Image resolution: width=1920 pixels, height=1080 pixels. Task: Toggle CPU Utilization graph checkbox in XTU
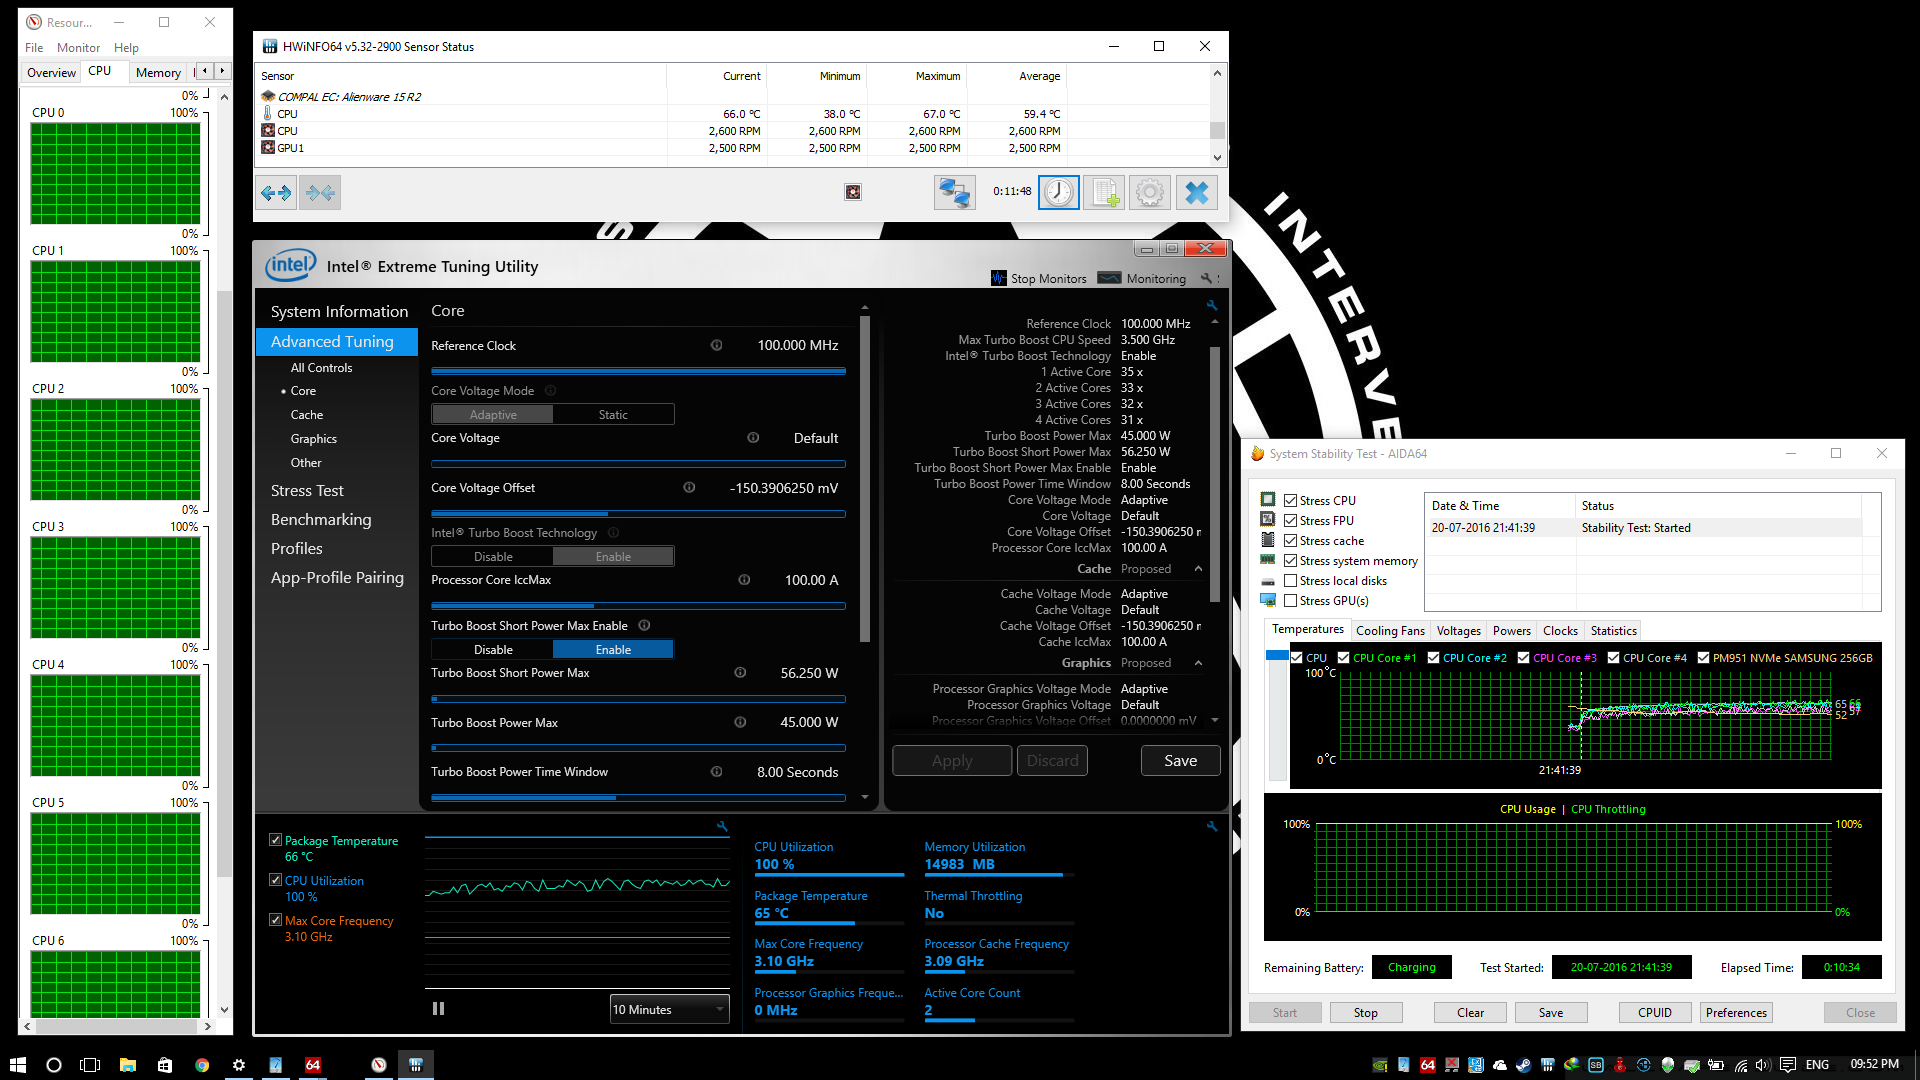(275, 880)
